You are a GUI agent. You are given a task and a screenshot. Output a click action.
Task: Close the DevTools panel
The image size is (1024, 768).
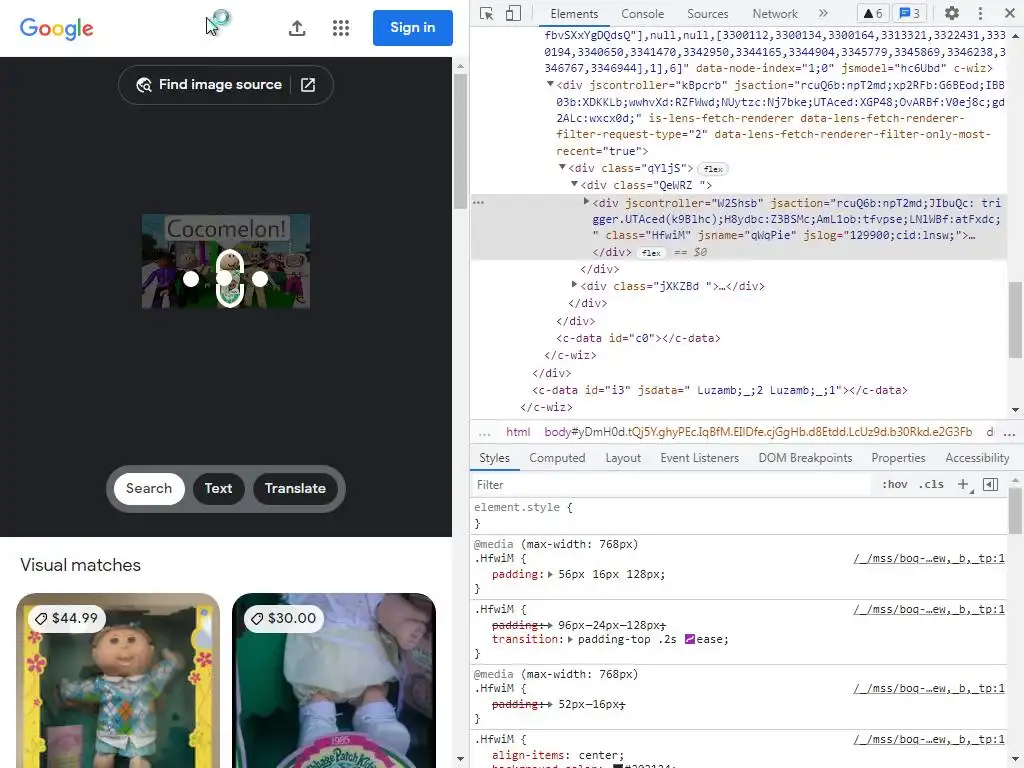pos(1010,13)
